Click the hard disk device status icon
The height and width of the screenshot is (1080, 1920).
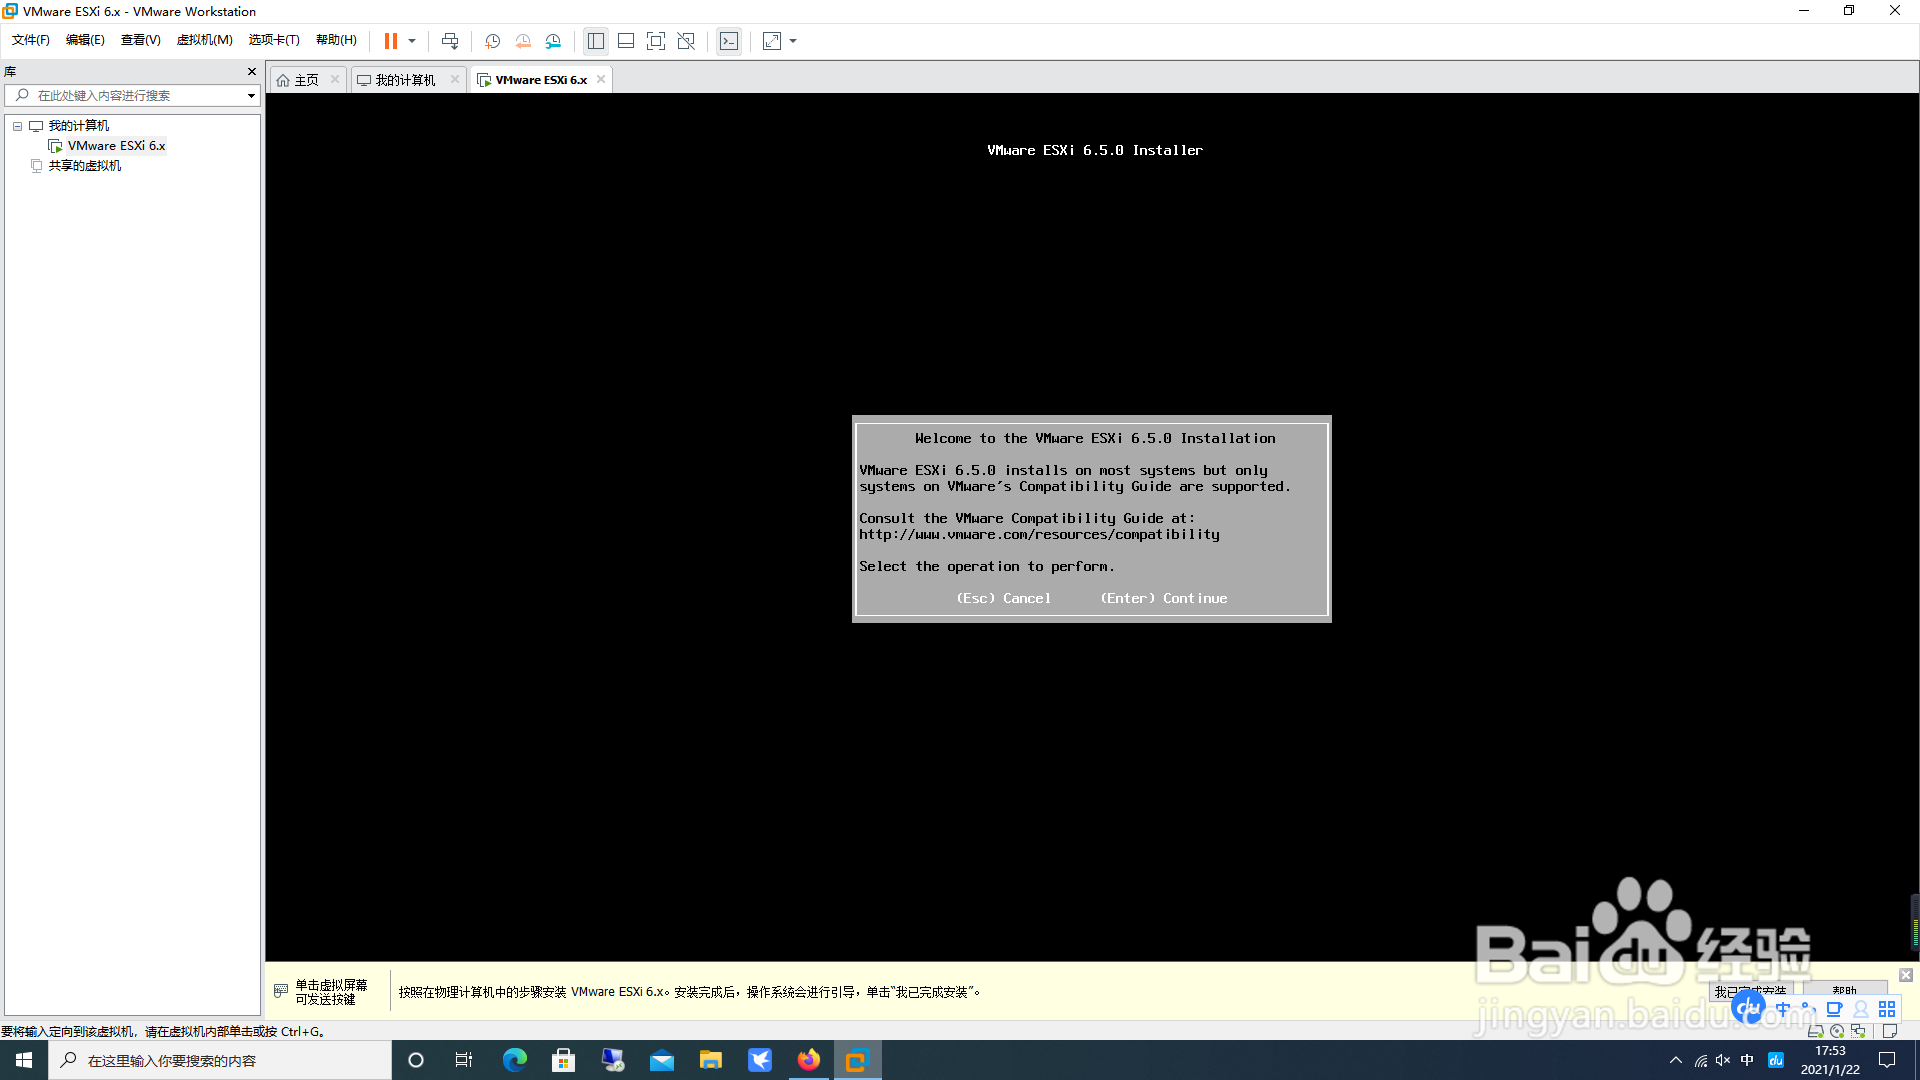1816,1031
